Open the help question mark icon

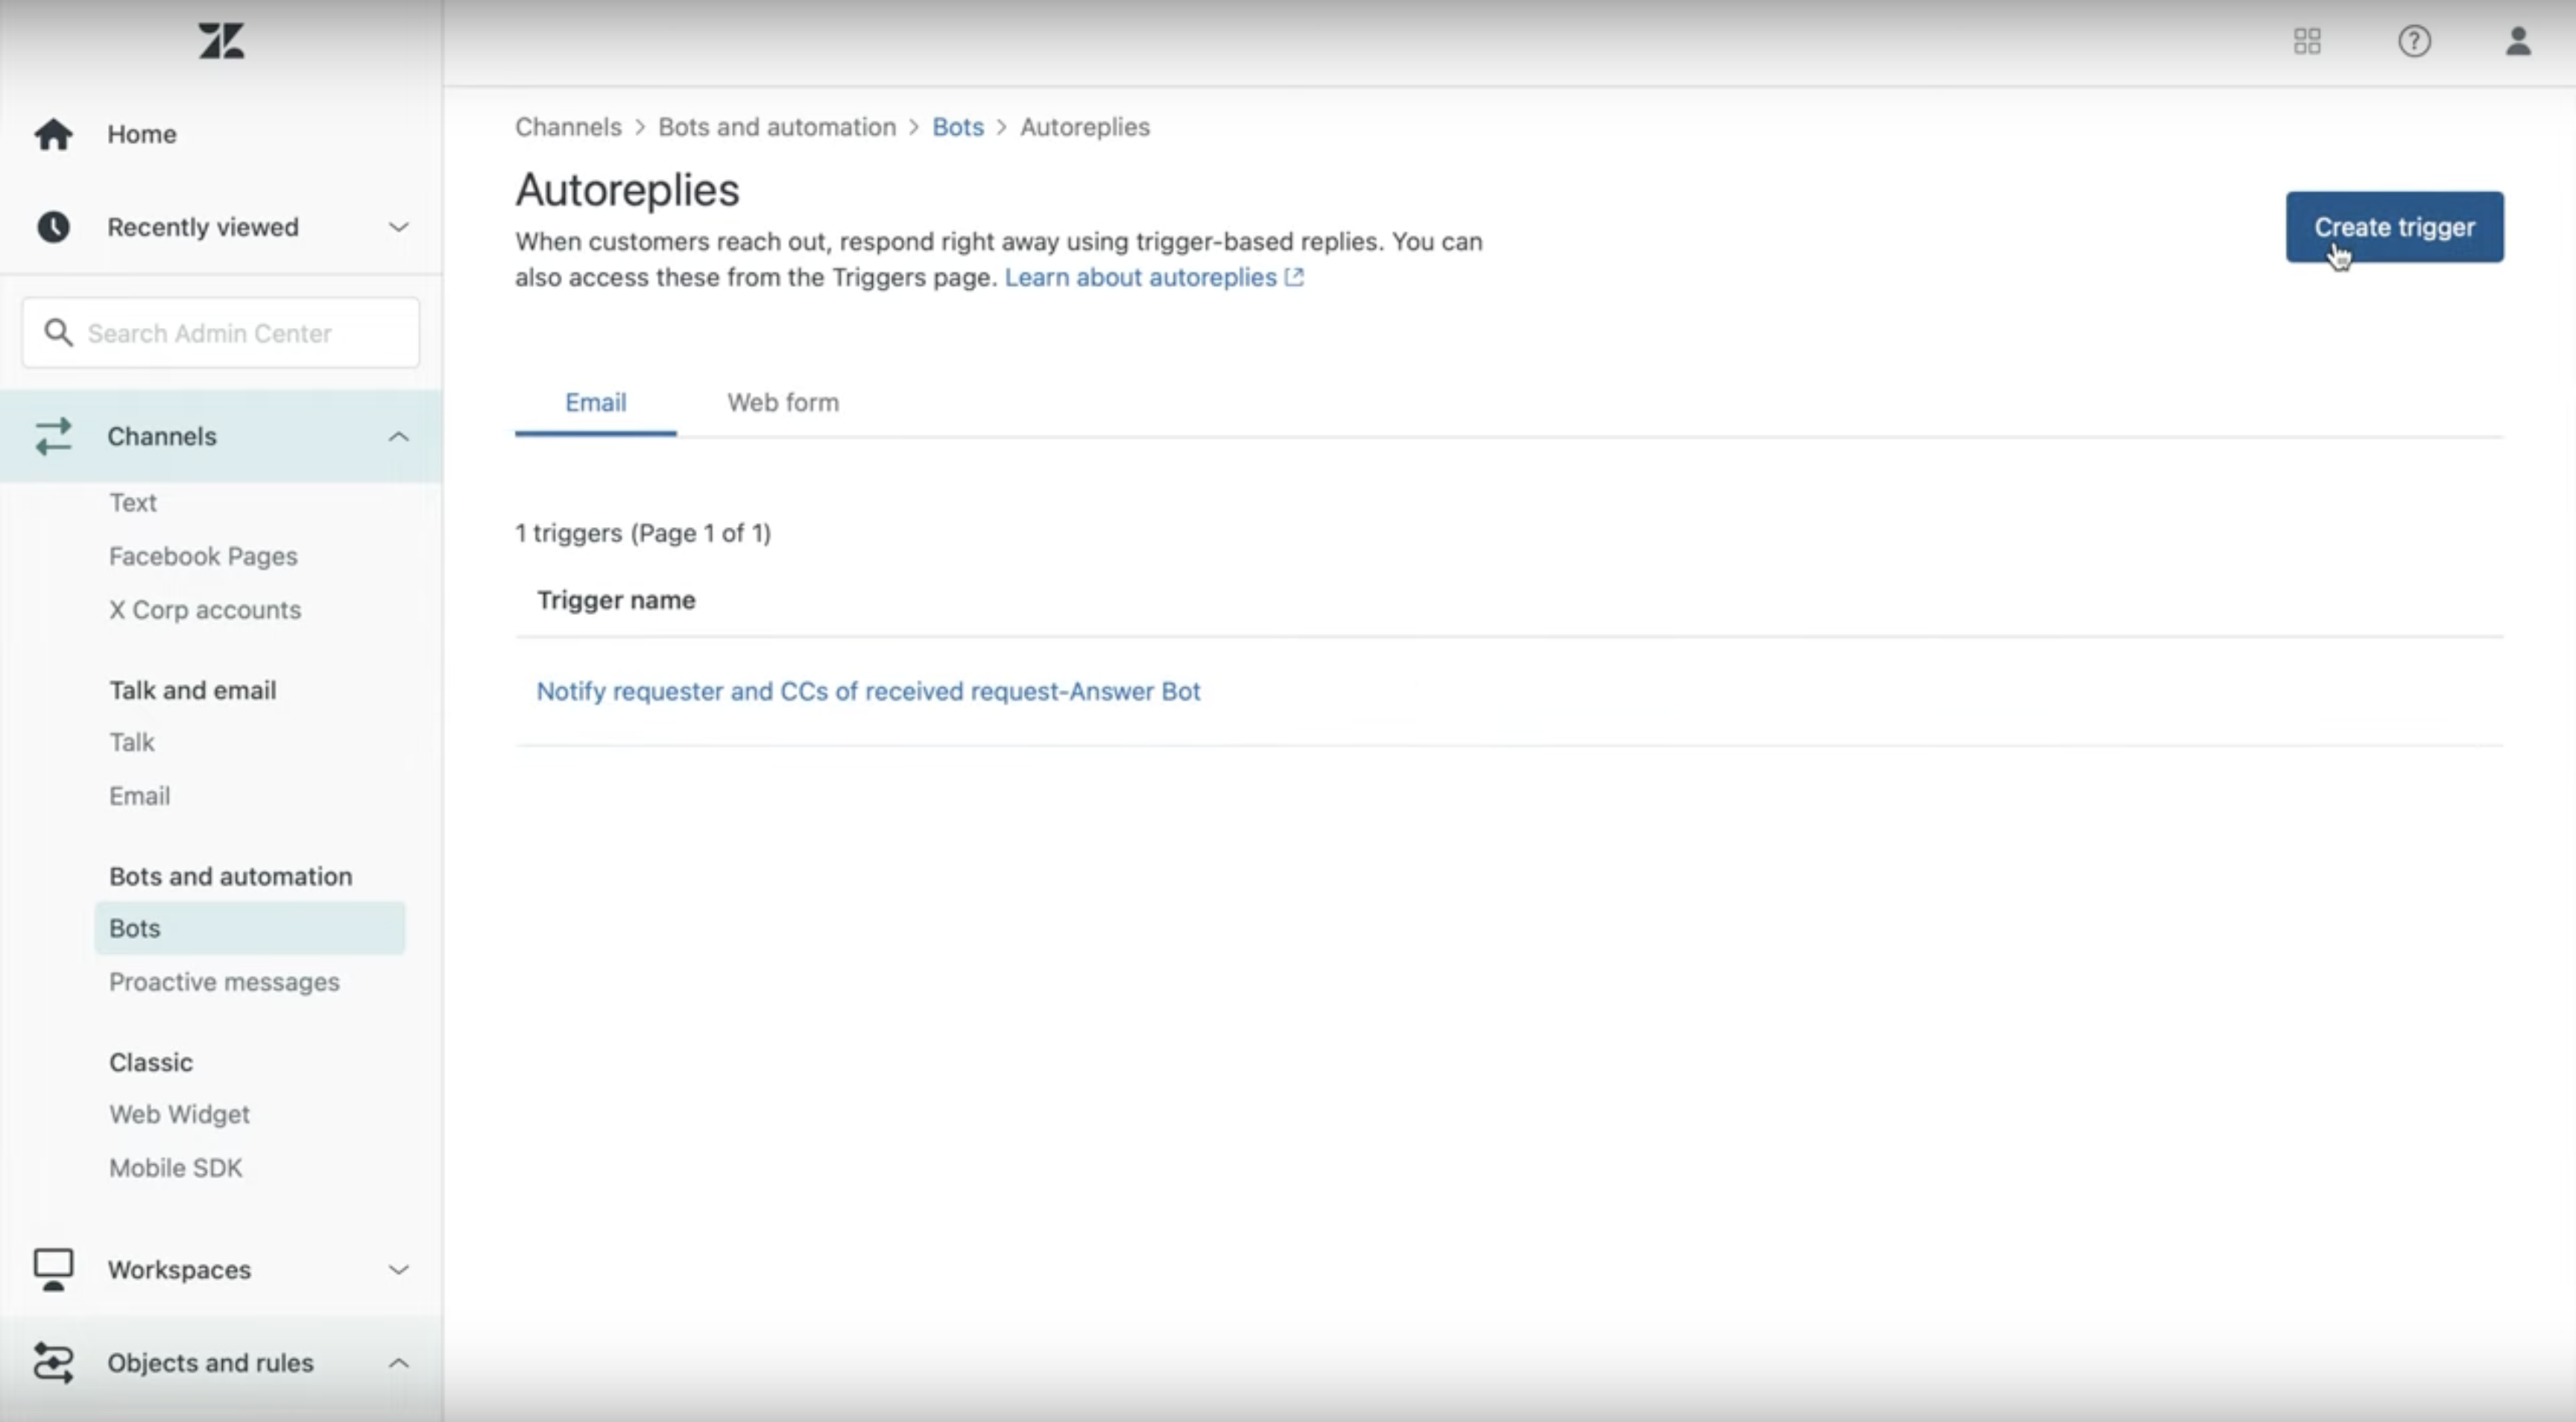(2414, 41)
